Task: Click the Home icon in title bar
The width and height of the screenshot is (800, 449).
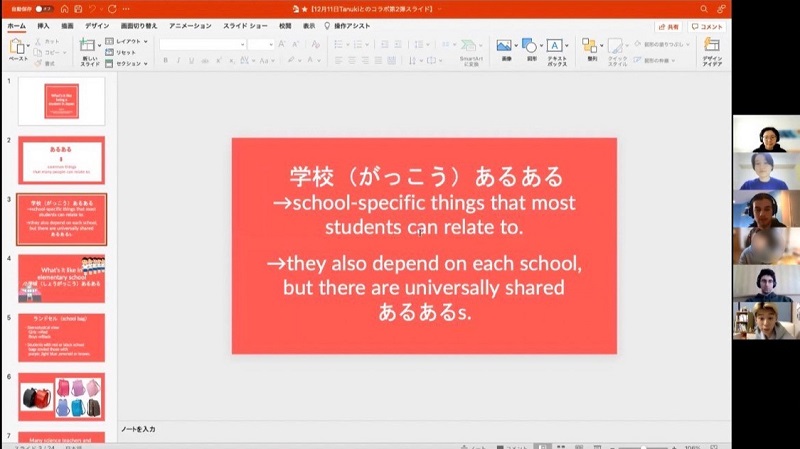Action: [64, 9]
